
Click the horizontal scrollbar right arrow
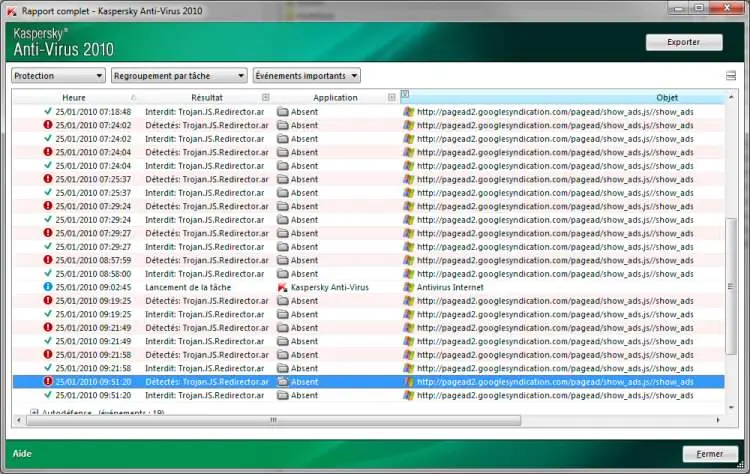click(x=718, y=420)
